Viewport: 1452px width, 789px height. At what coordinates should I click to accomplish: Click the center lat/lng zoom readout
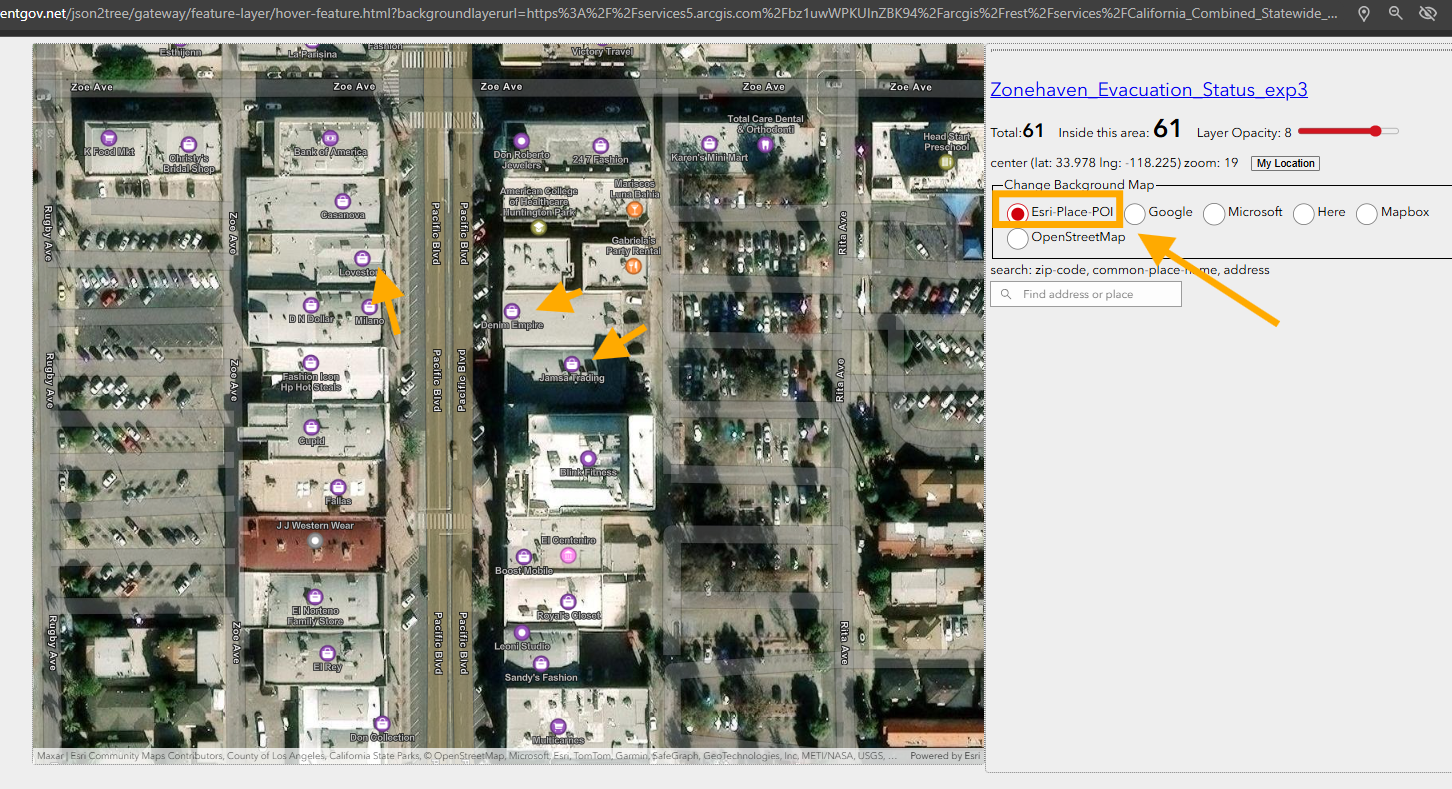pos(1115,163)
